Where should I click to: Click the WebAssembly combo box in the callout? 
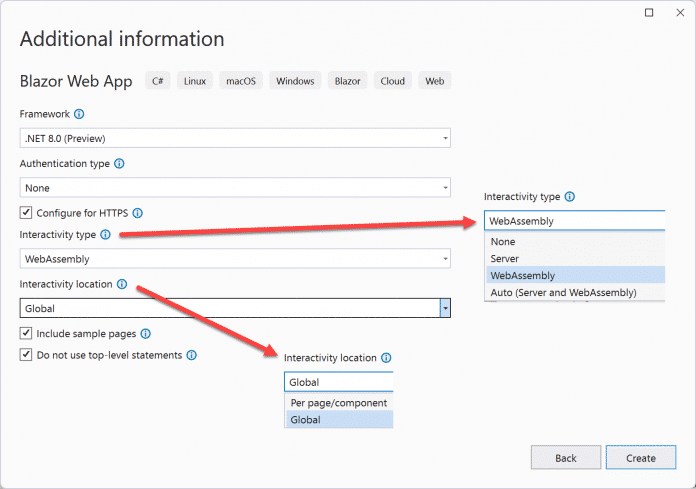pos(574,221)
